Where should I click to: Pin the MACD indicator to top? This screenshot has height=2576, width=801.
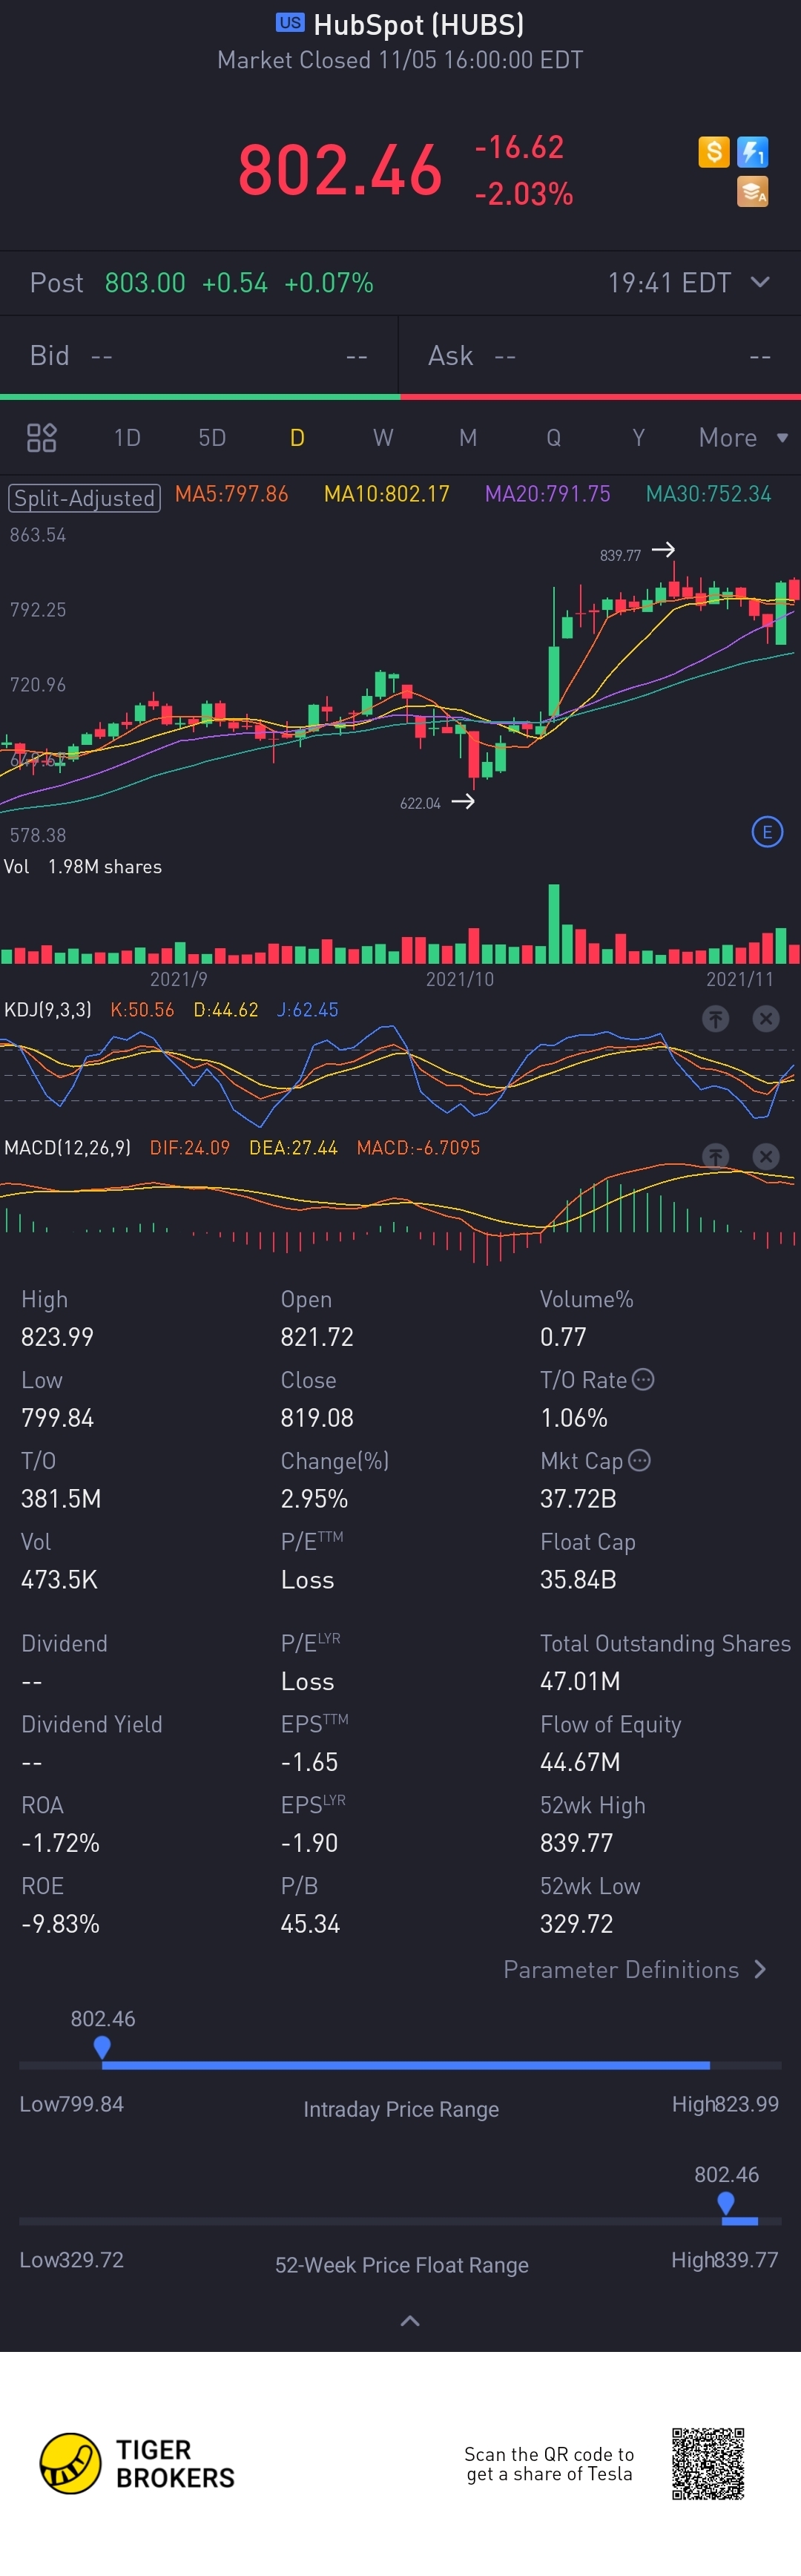(x=715, y=1157)
